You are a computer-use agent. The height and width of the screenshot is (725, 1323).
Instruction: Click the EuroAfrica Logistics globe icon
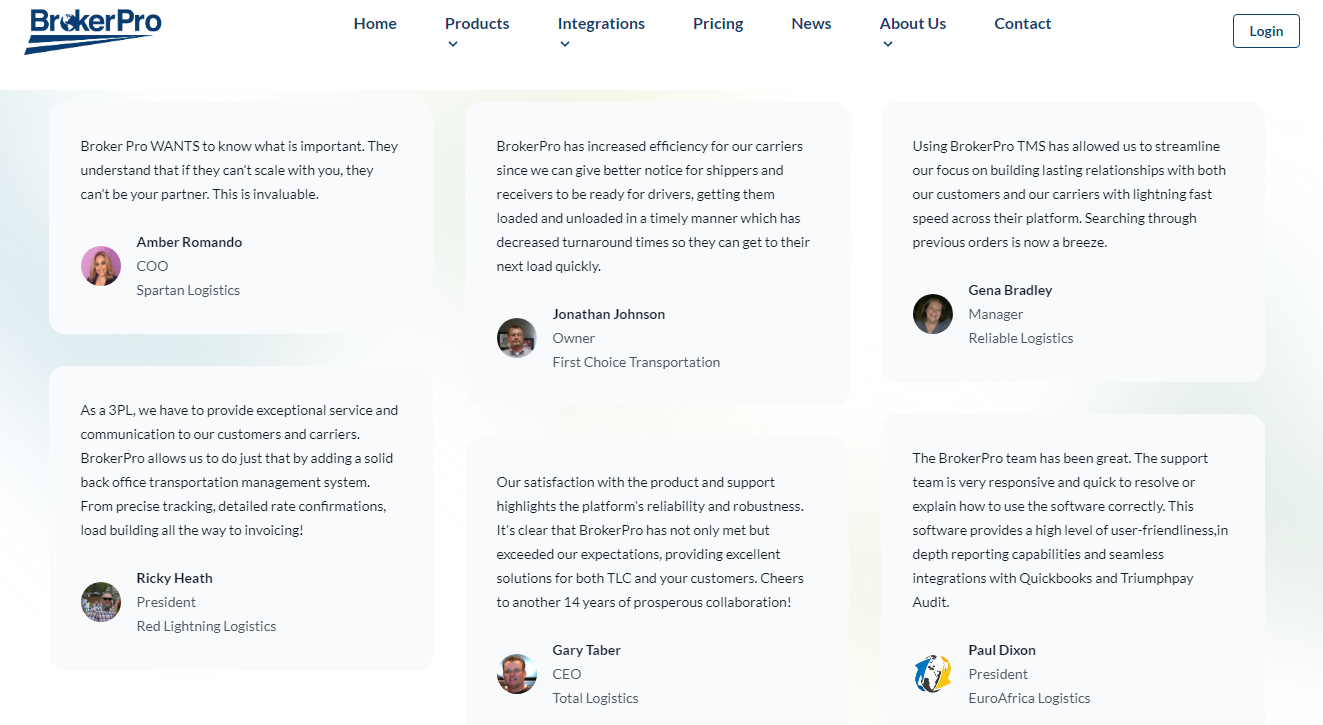(933, 674)
